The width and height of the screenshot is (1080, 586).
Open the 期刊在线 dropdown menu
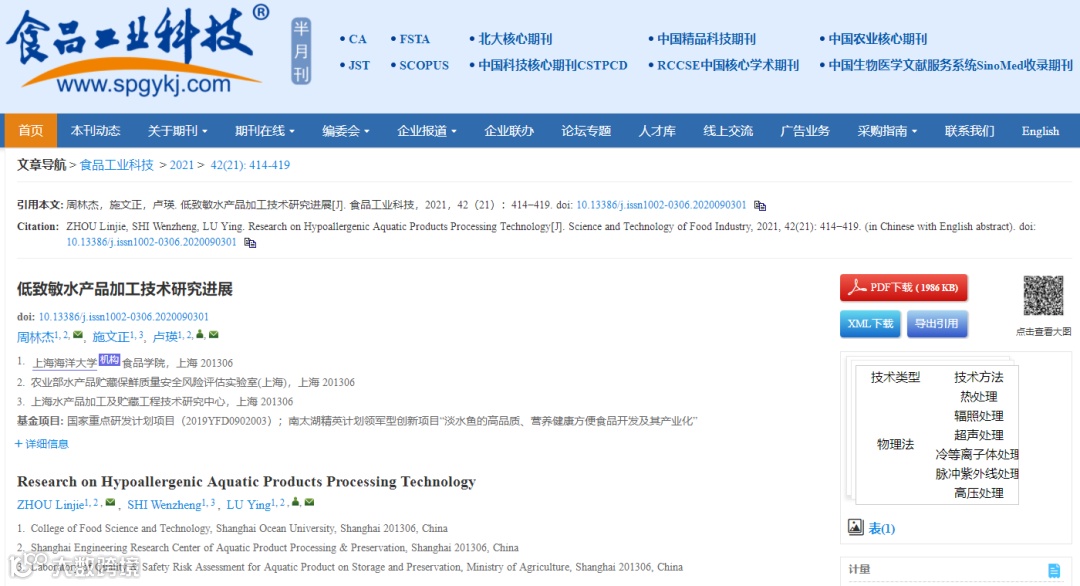click(264, 131)
